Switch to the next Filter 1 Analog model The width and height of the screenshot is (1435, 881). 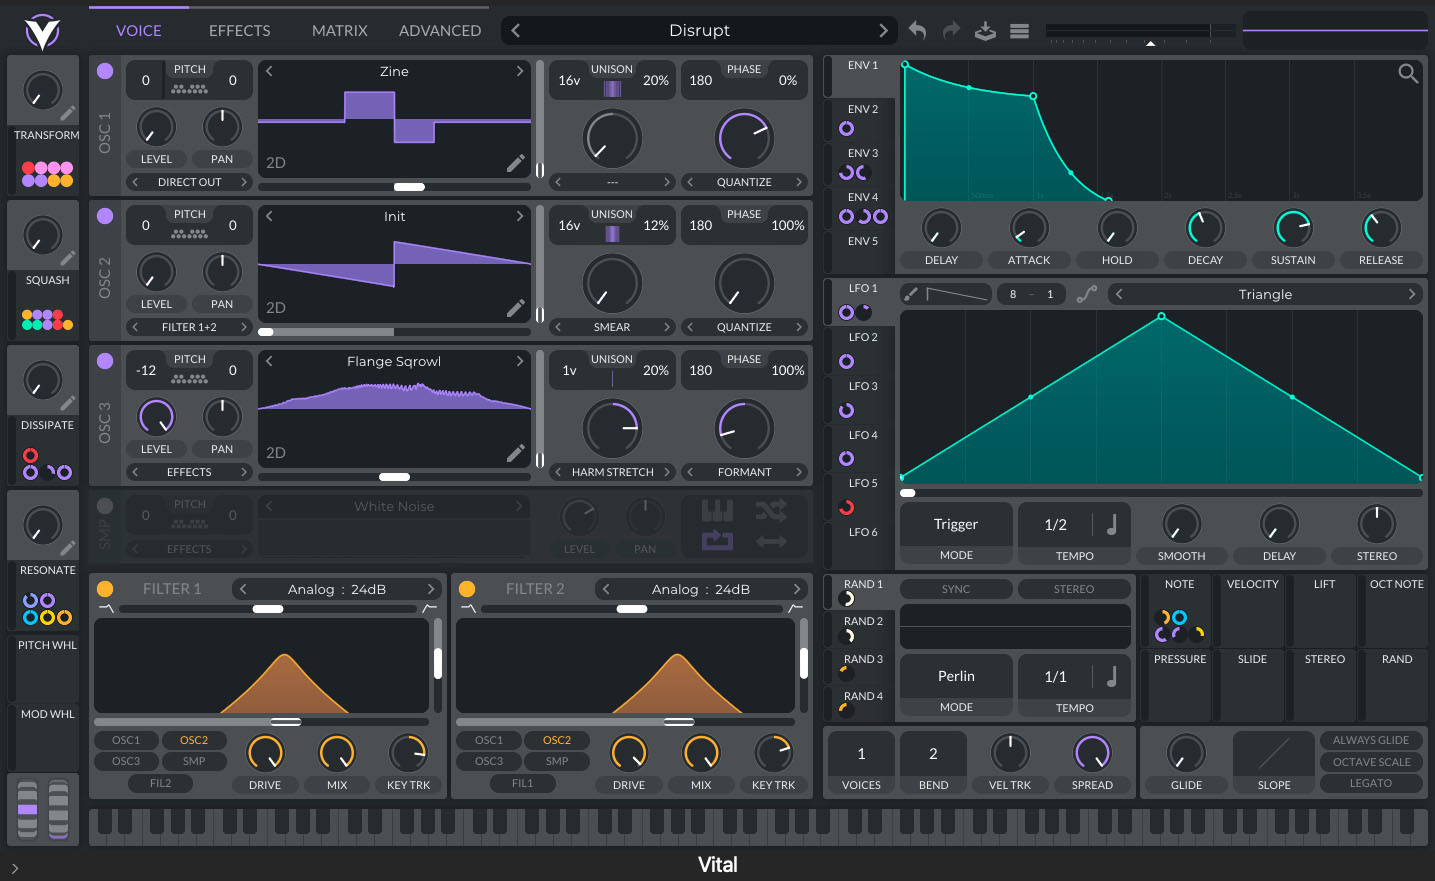click(x=431, y=589)
